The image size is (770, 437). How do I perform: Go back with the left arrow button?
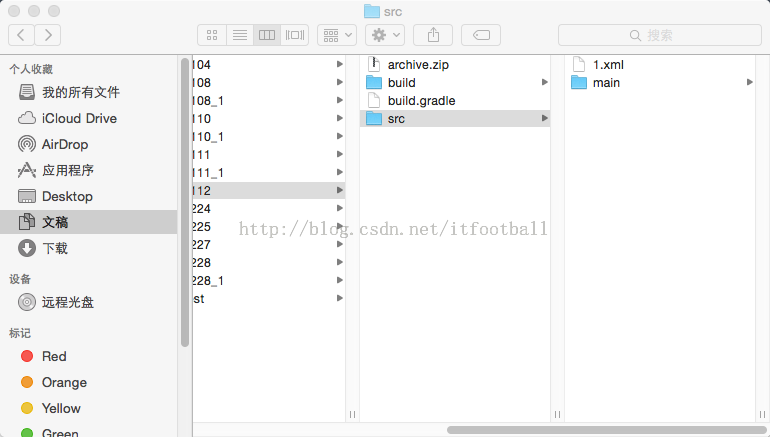(x=21, y=35)
